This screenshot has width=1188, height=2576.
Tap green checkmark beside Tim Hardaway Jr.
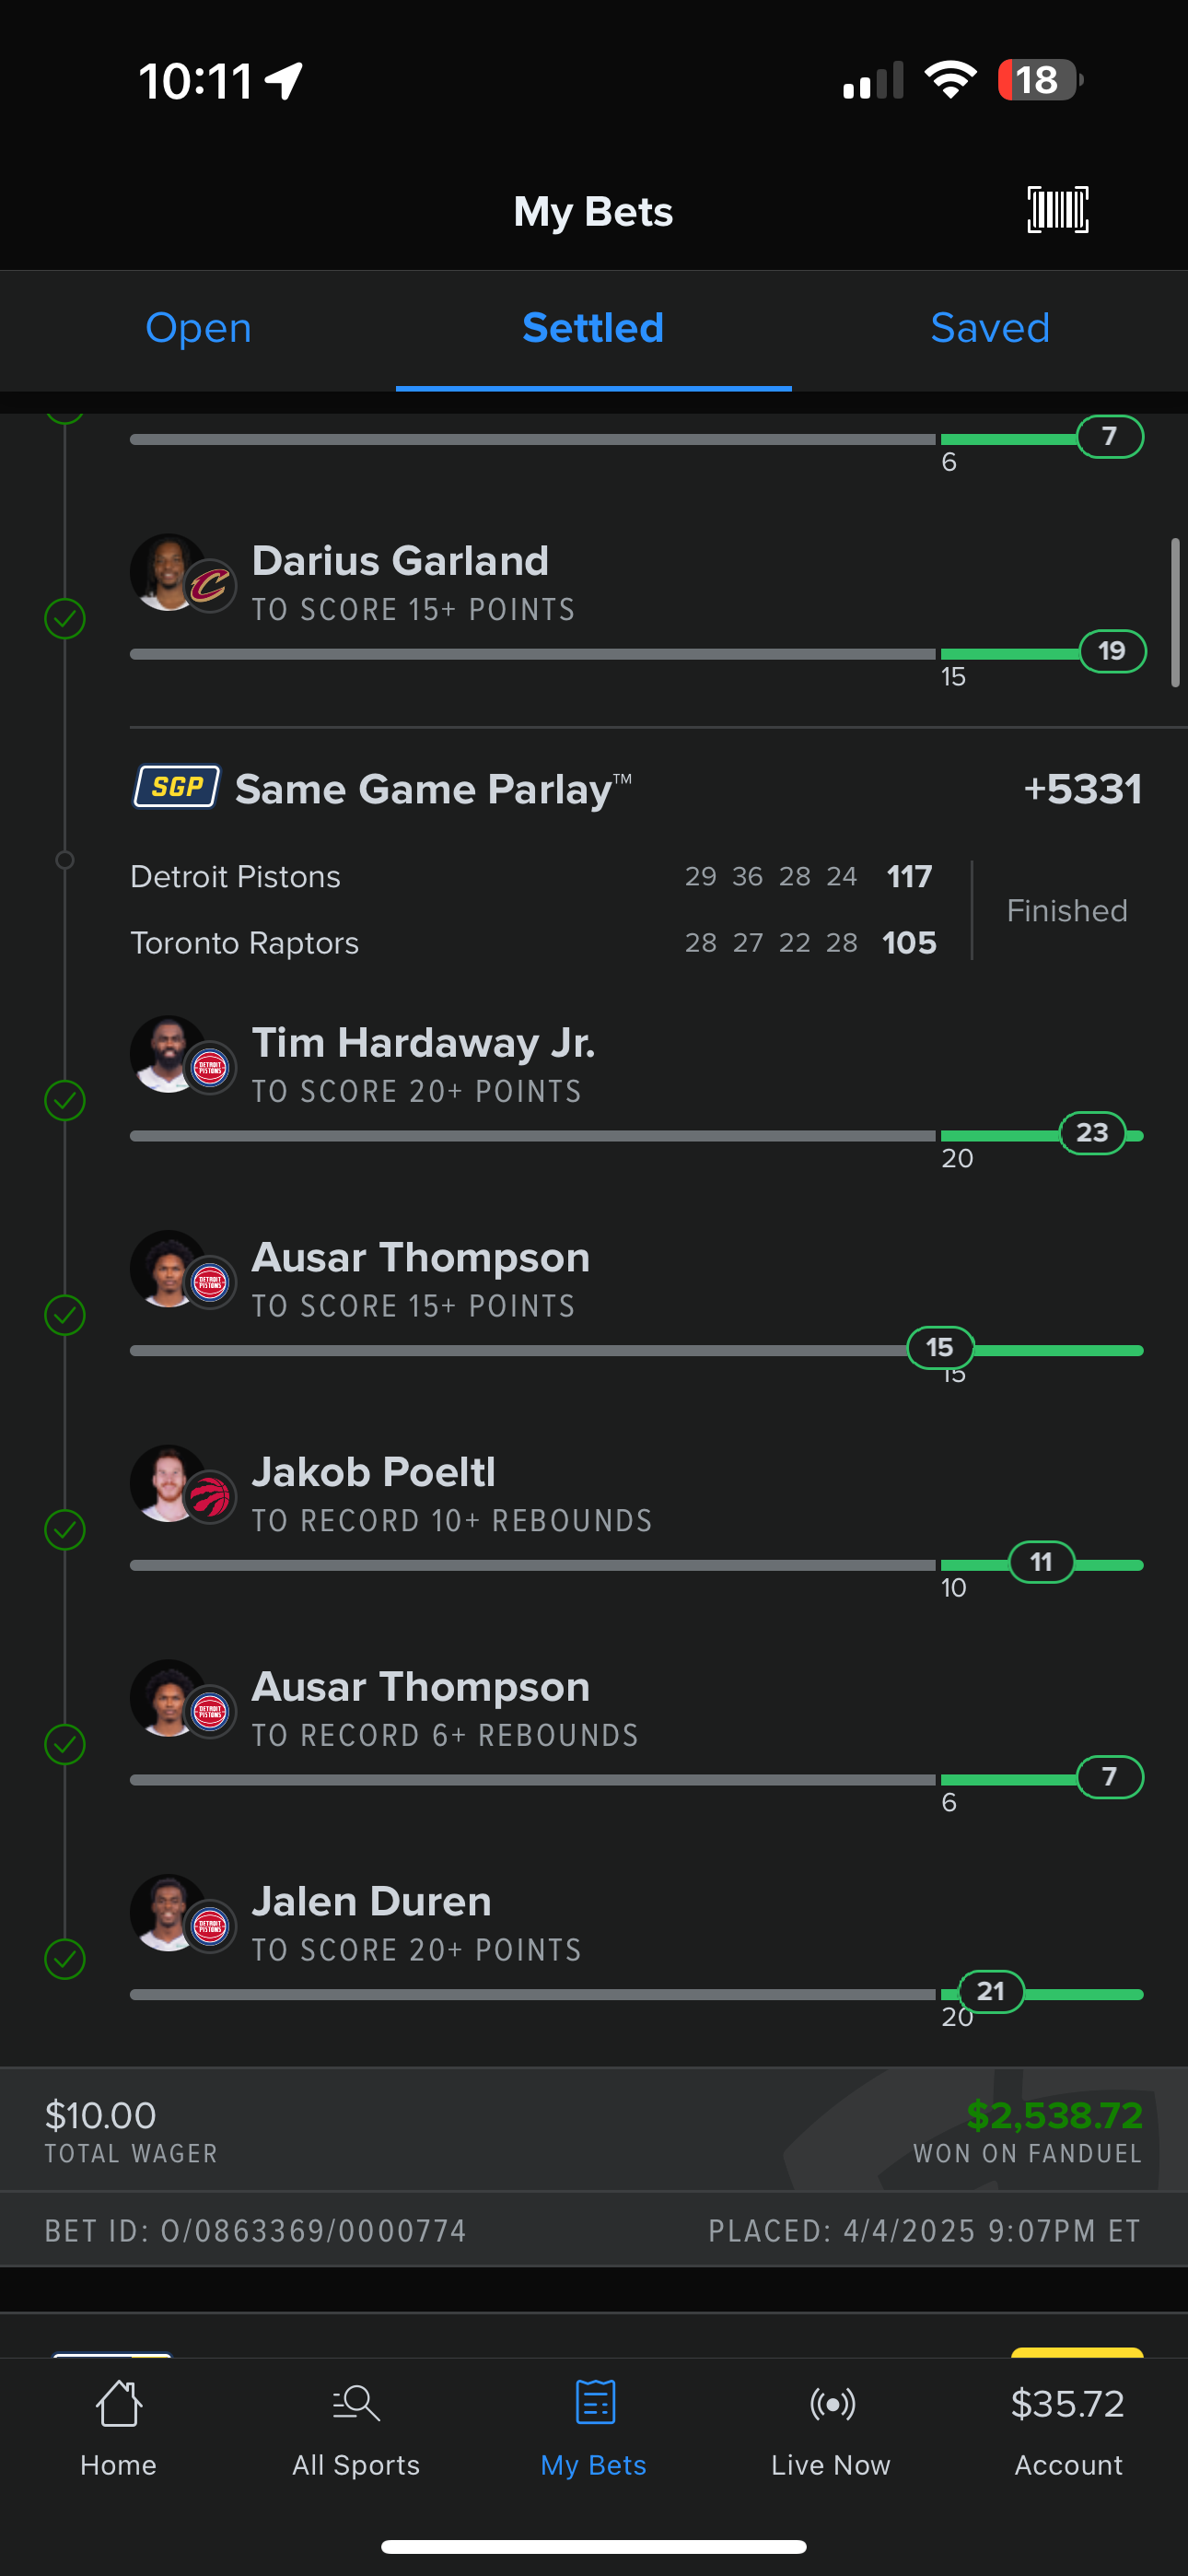65,1100
